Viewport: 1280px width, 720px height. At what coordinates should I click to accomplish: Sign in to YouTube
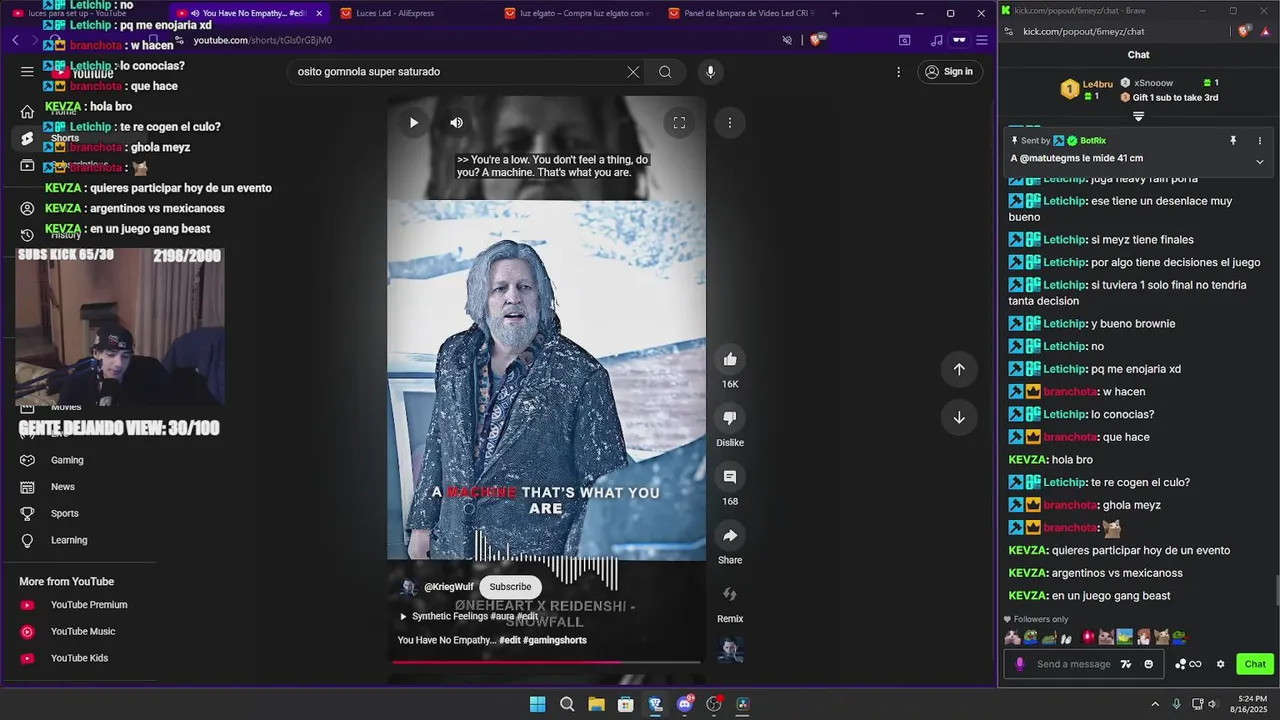949,72
